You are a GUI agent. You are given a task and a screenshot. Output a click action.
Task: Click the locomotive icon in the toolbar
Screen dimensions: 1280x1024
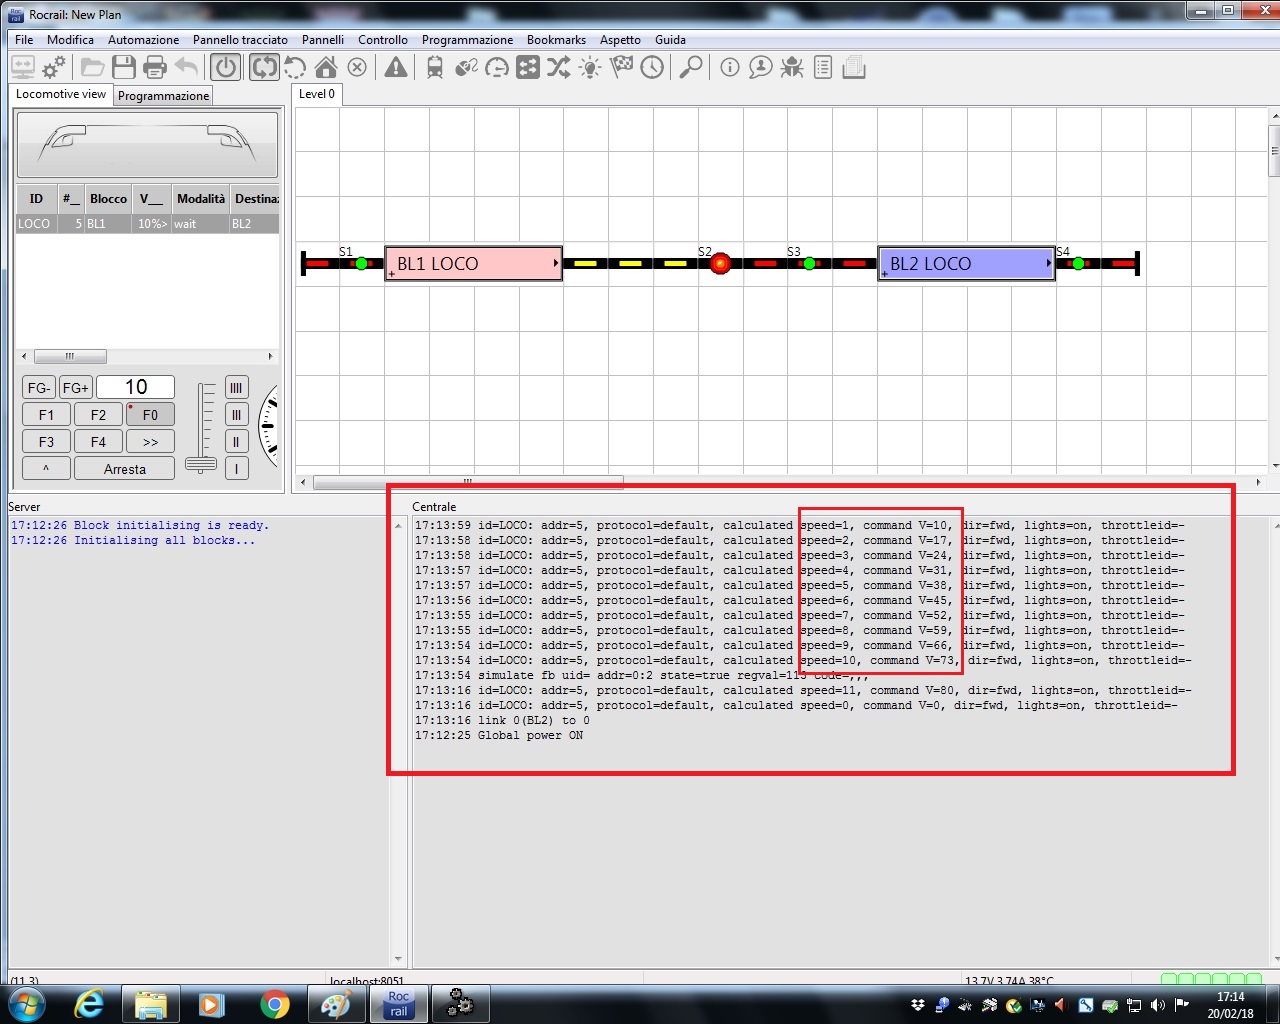(435, 68)
